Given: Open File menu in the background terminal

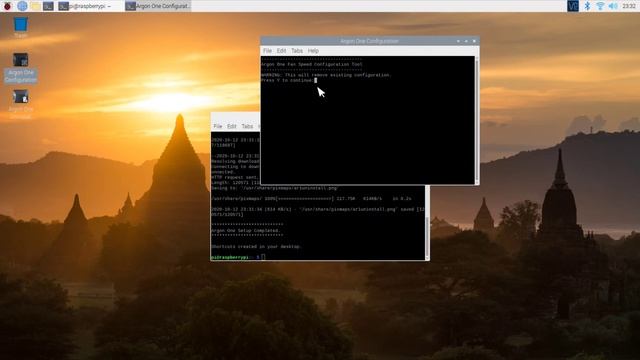Looking at the screenshot, I should (x=218, y=126).
